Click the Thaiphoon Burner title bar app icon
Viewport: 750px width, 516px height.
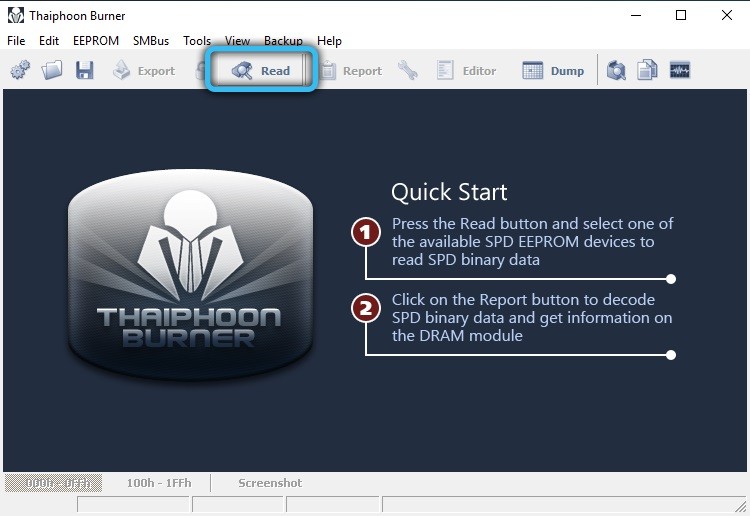(15, 15)
